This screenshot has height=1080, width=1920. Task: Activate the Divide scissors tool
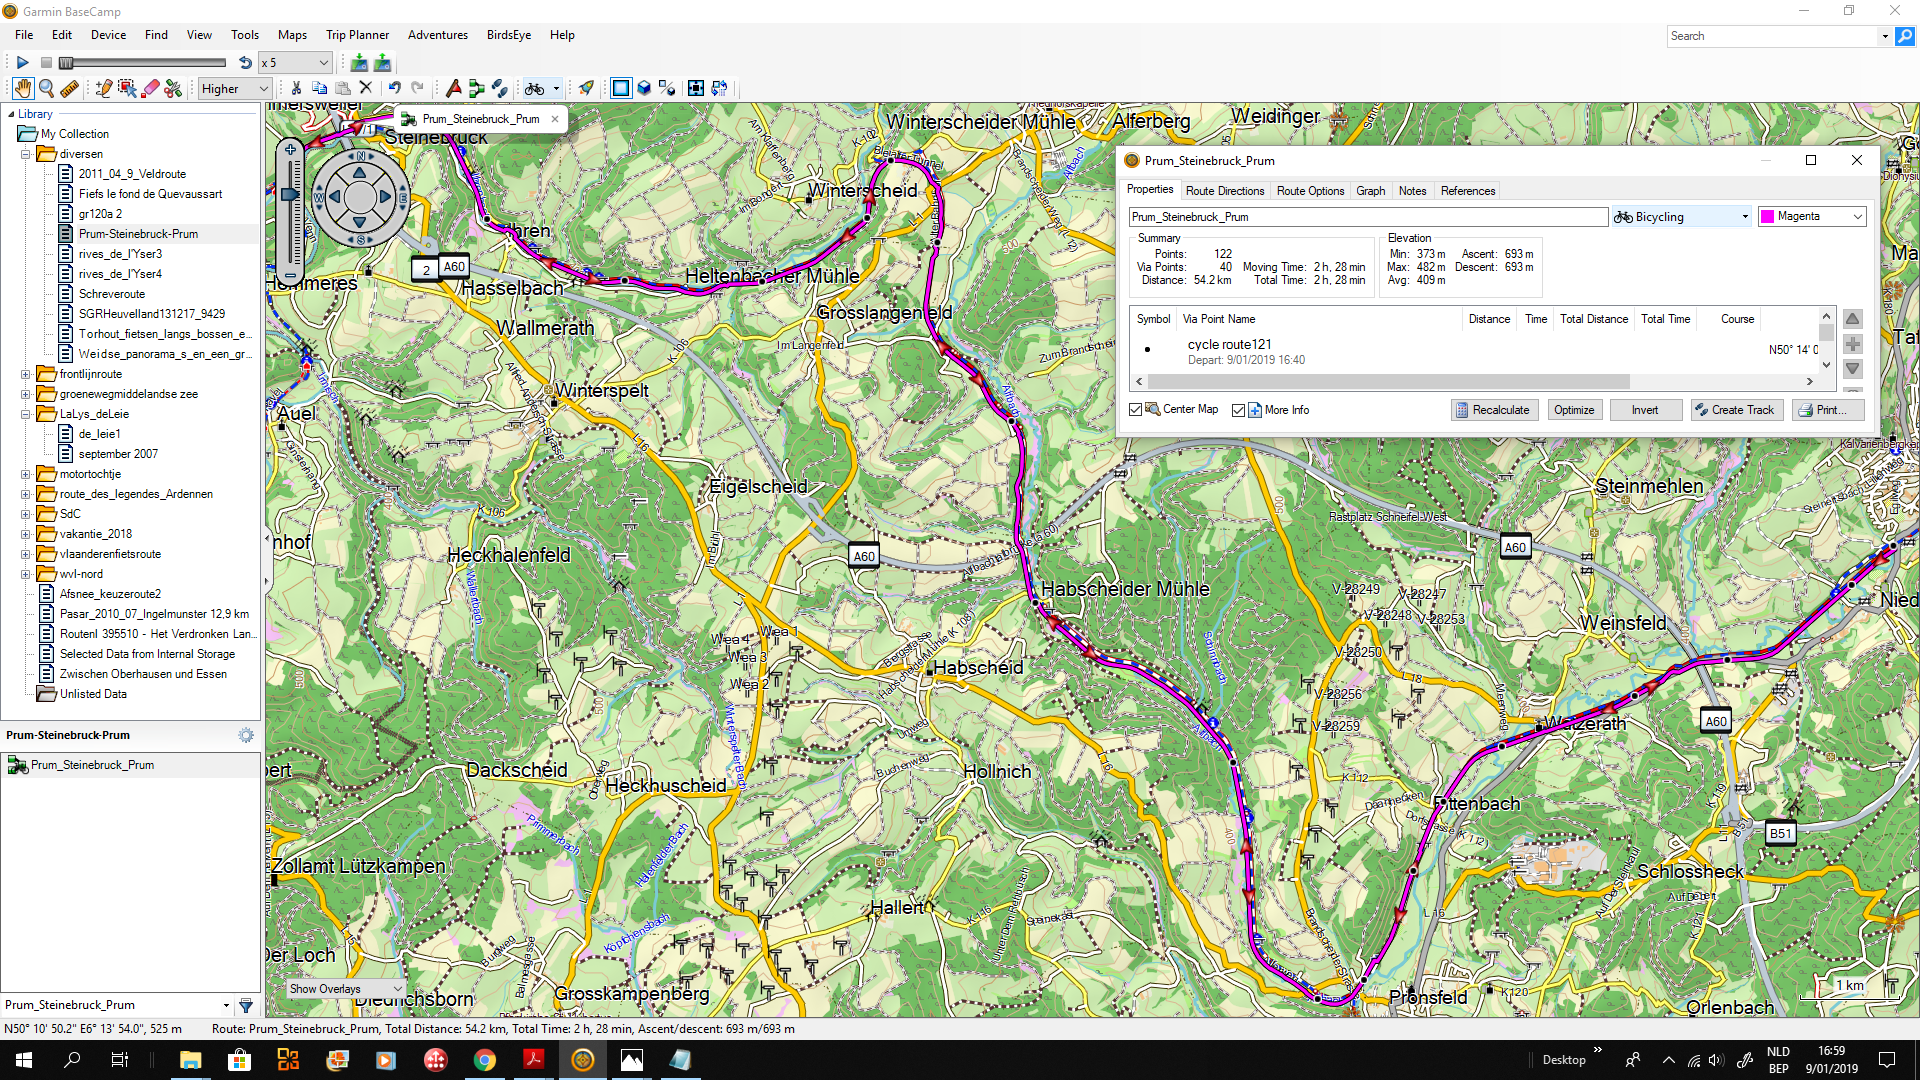point(174,88)
